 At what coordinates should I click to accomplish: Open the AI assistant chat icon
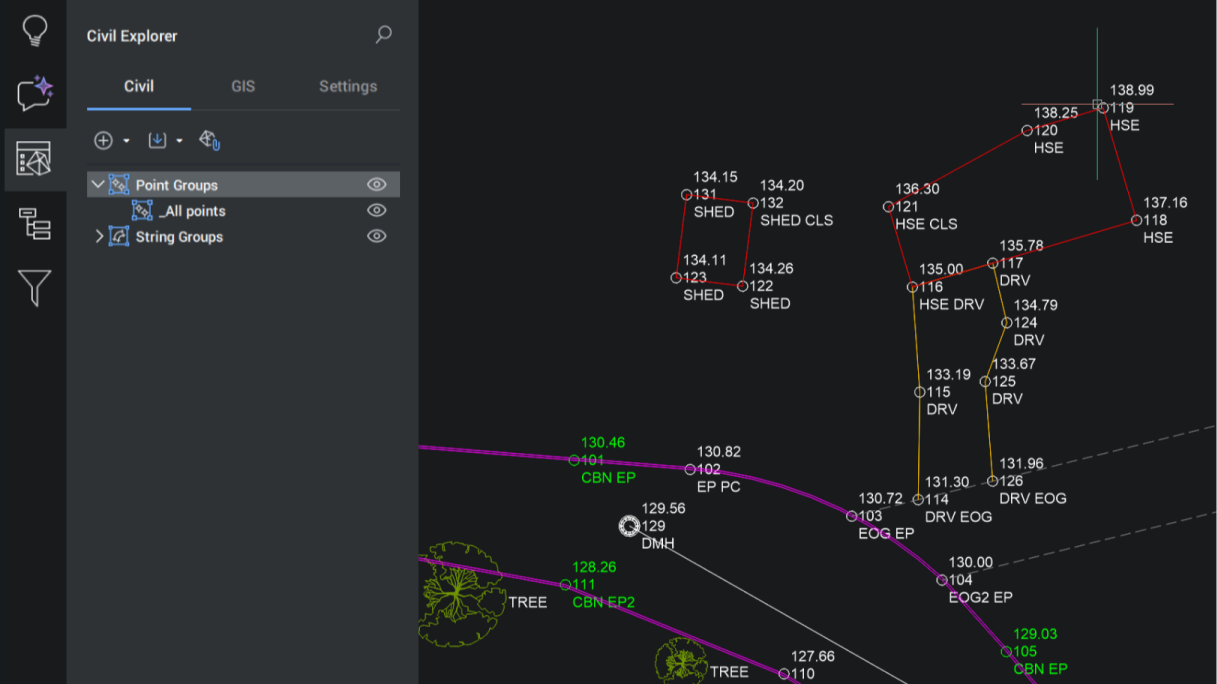pos(34,94)
